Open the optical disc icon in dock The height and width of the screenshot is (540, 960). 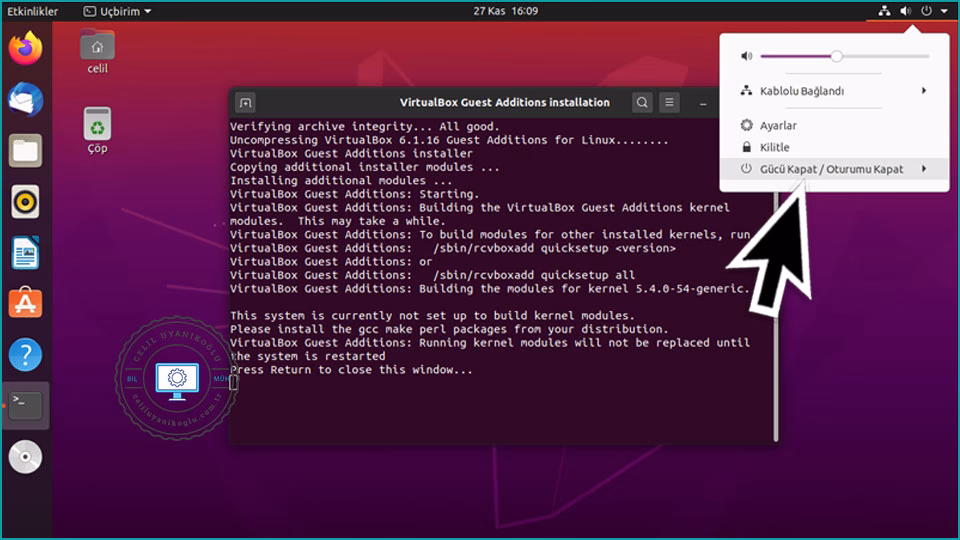pos(25,457)
